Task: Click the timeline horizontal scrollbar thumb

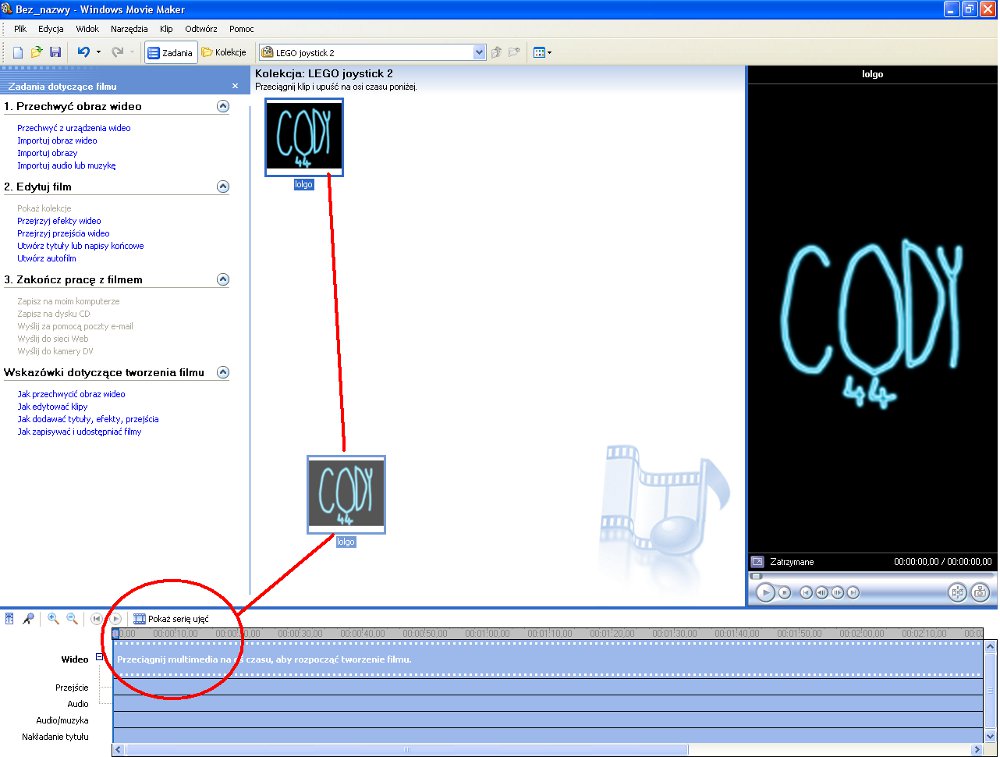Action: pyautogui.click(x=406, y=750)
